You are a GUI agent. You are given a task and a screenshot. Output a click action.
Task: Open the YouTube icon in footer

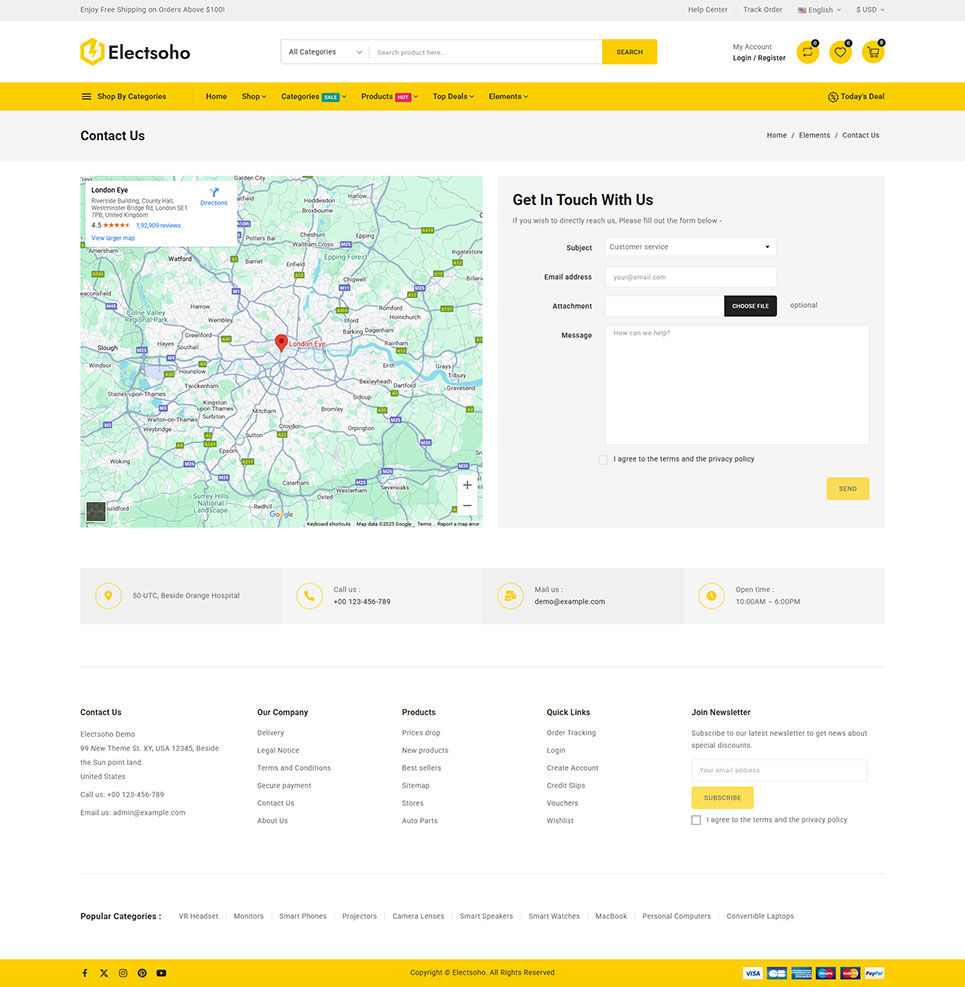pos(161,973)
